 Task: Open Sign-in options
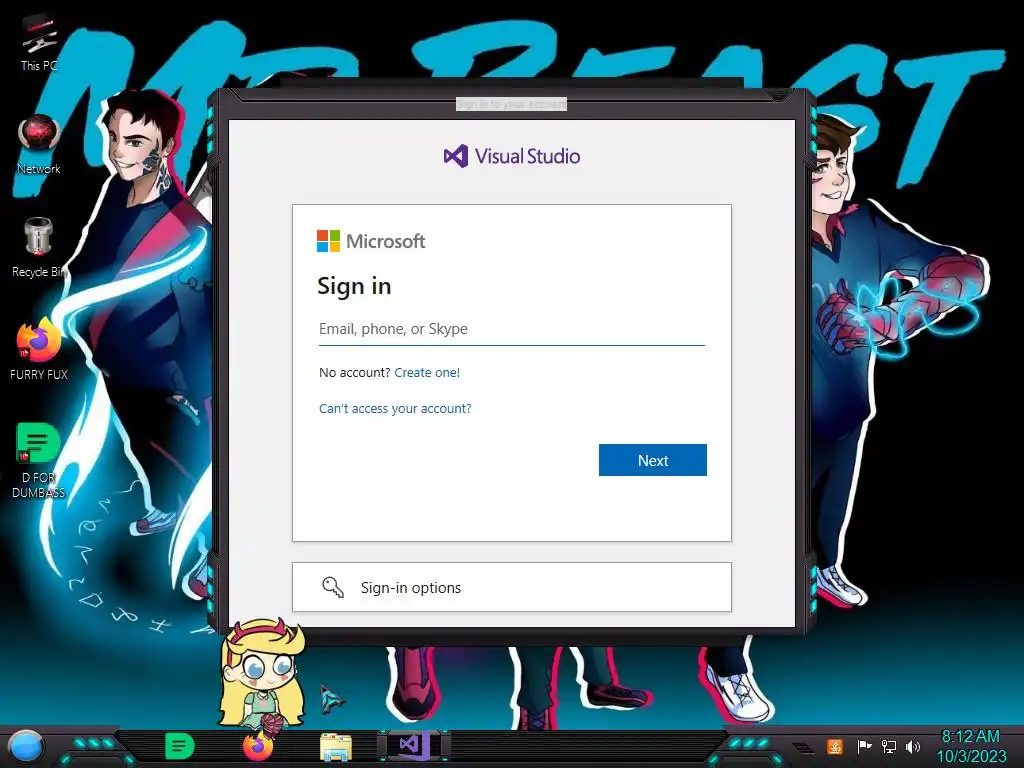tap(511, 587)
